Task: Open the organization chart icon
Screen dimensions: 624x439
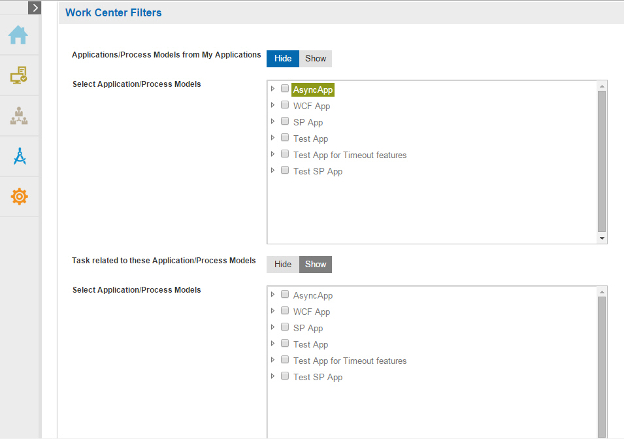Action: point(19,116)
